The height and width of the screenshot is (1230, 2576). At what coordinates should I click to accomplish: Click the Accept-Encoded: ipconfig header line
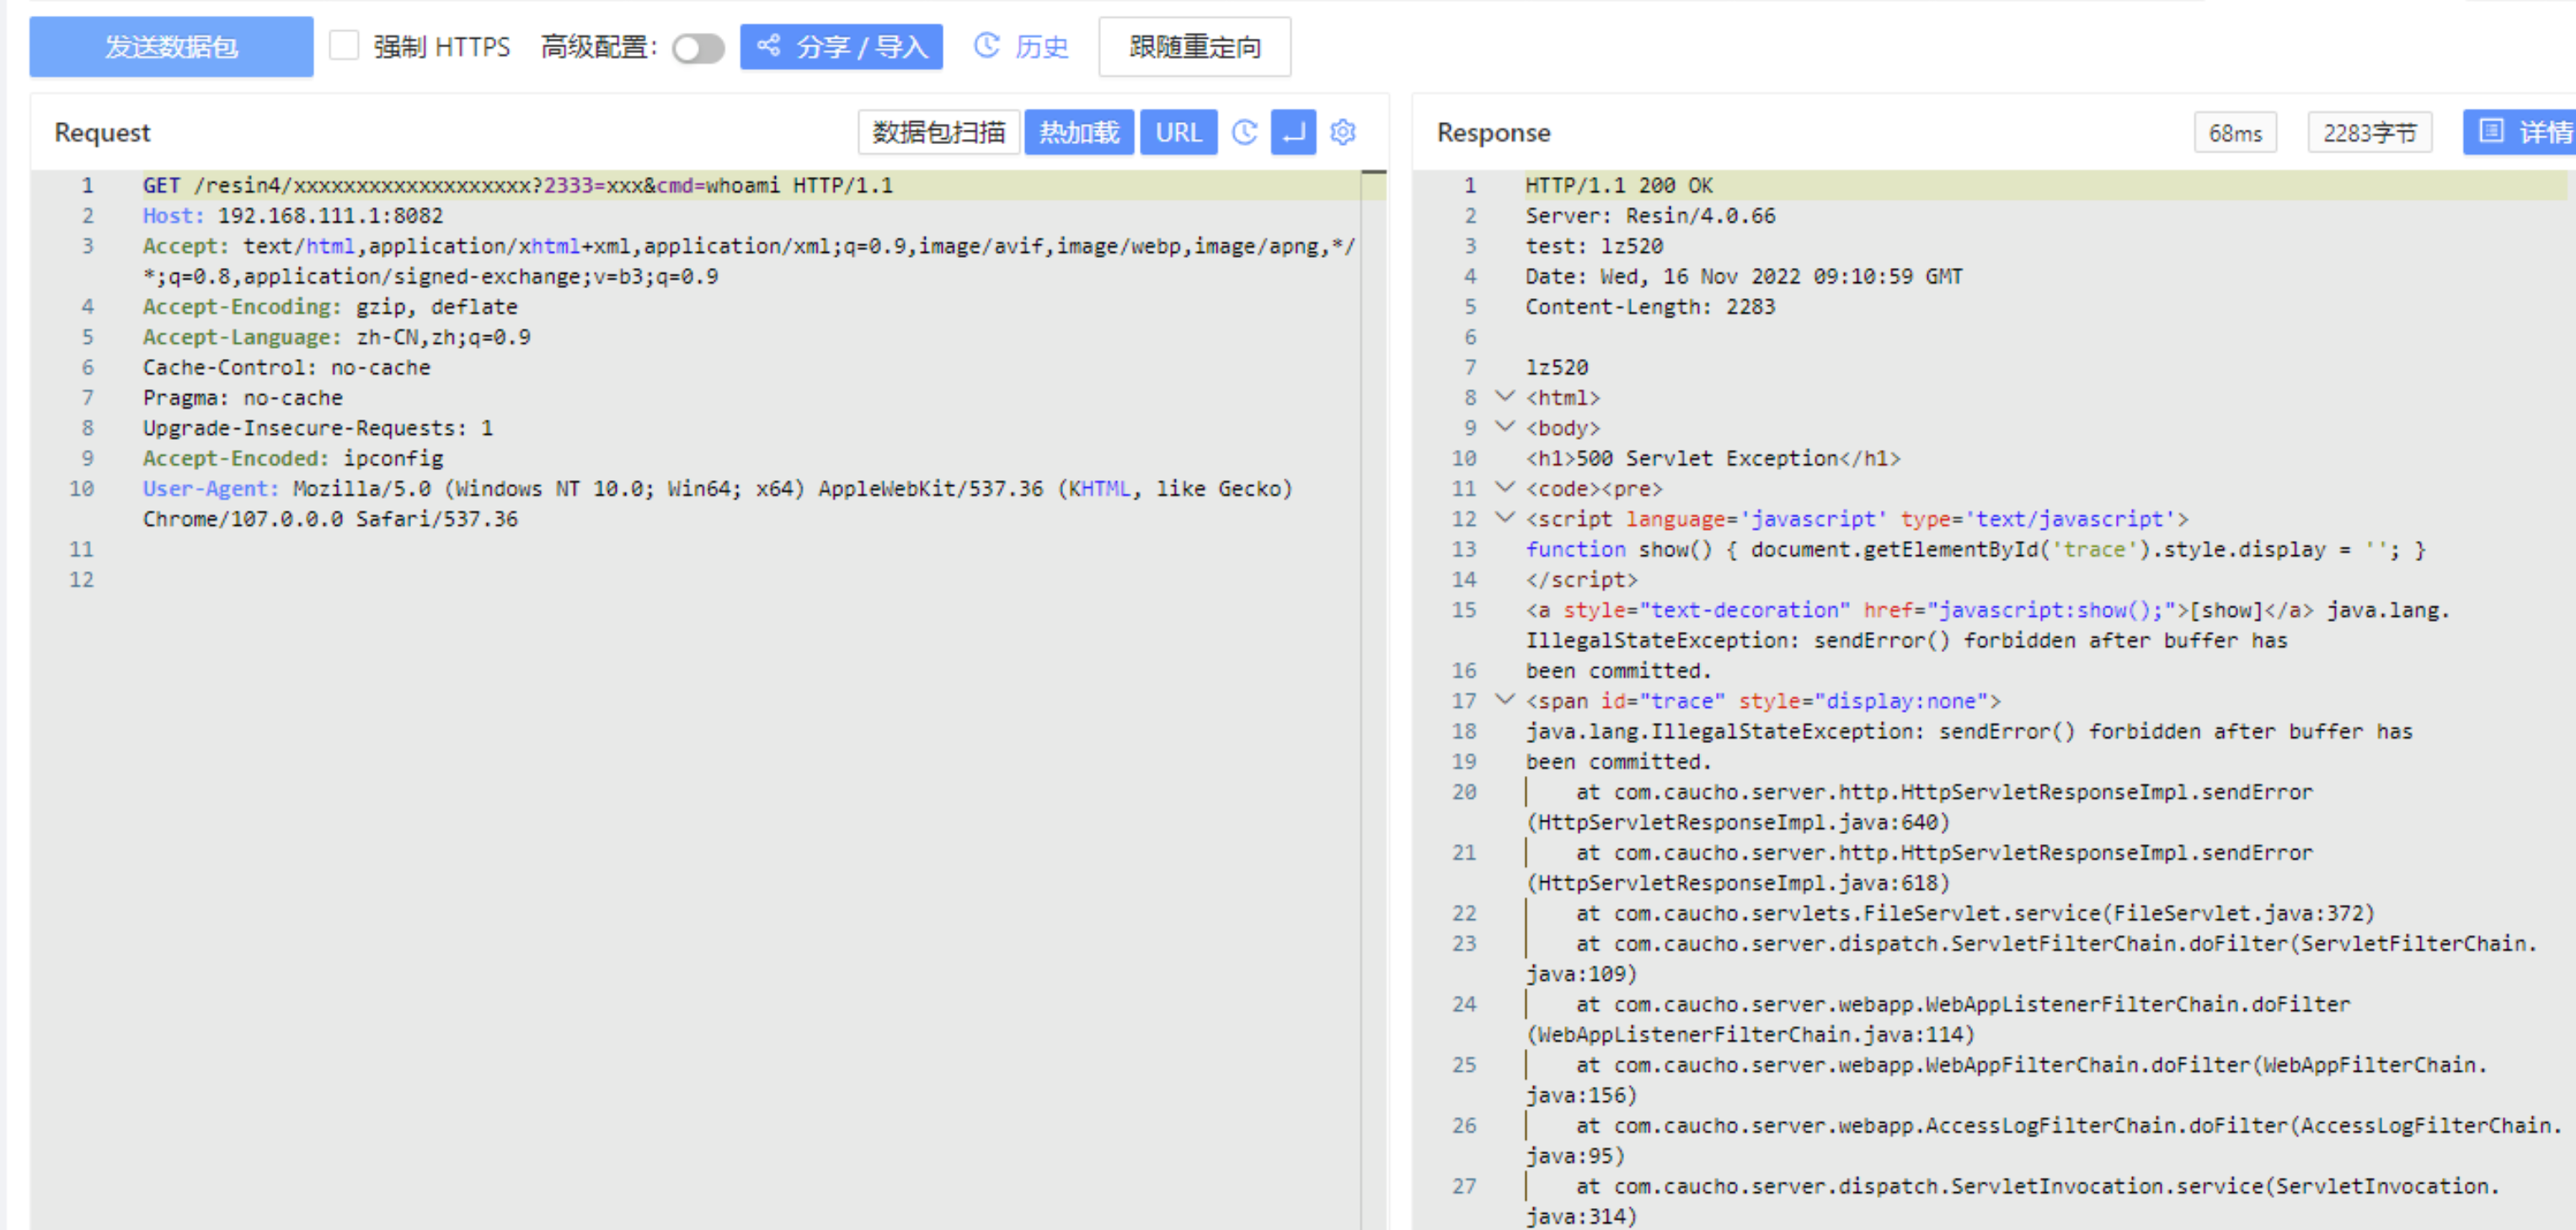click(x=293, y=458)
